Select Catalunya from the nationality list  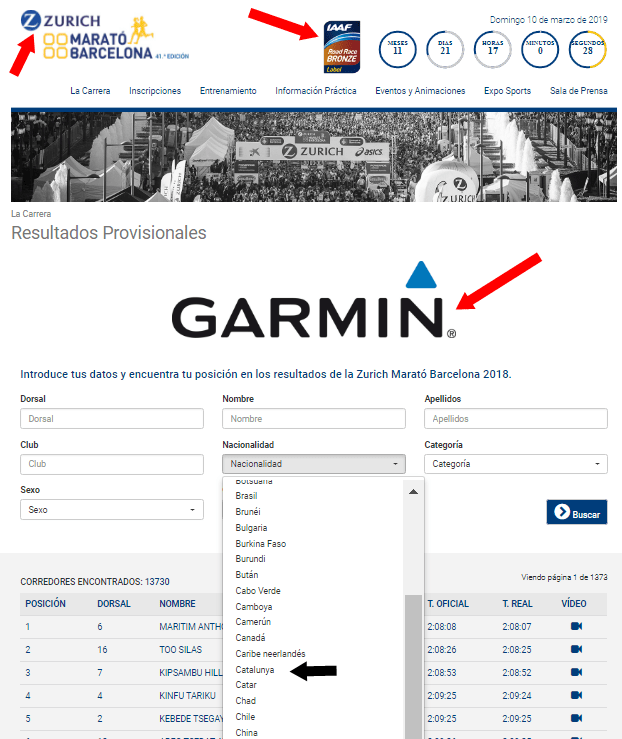click(255, 669)
